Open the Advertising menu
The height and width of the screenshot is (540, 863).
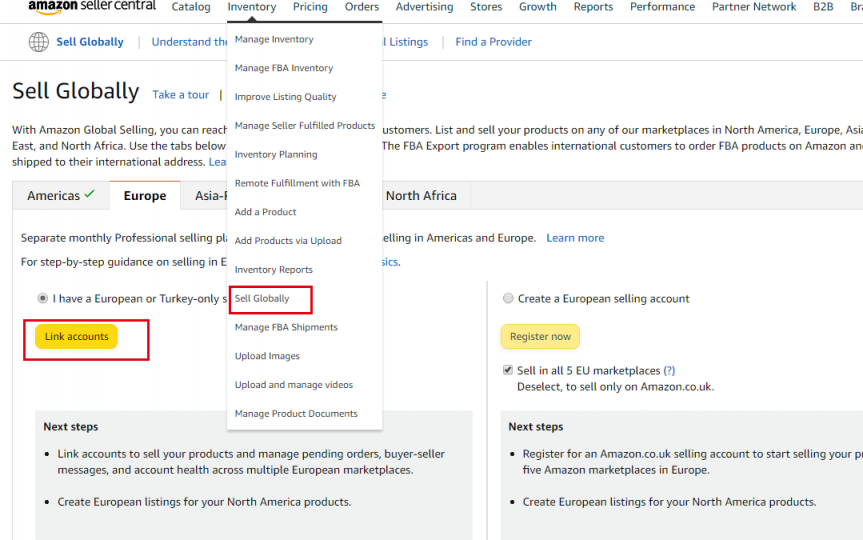click(424, 7)
